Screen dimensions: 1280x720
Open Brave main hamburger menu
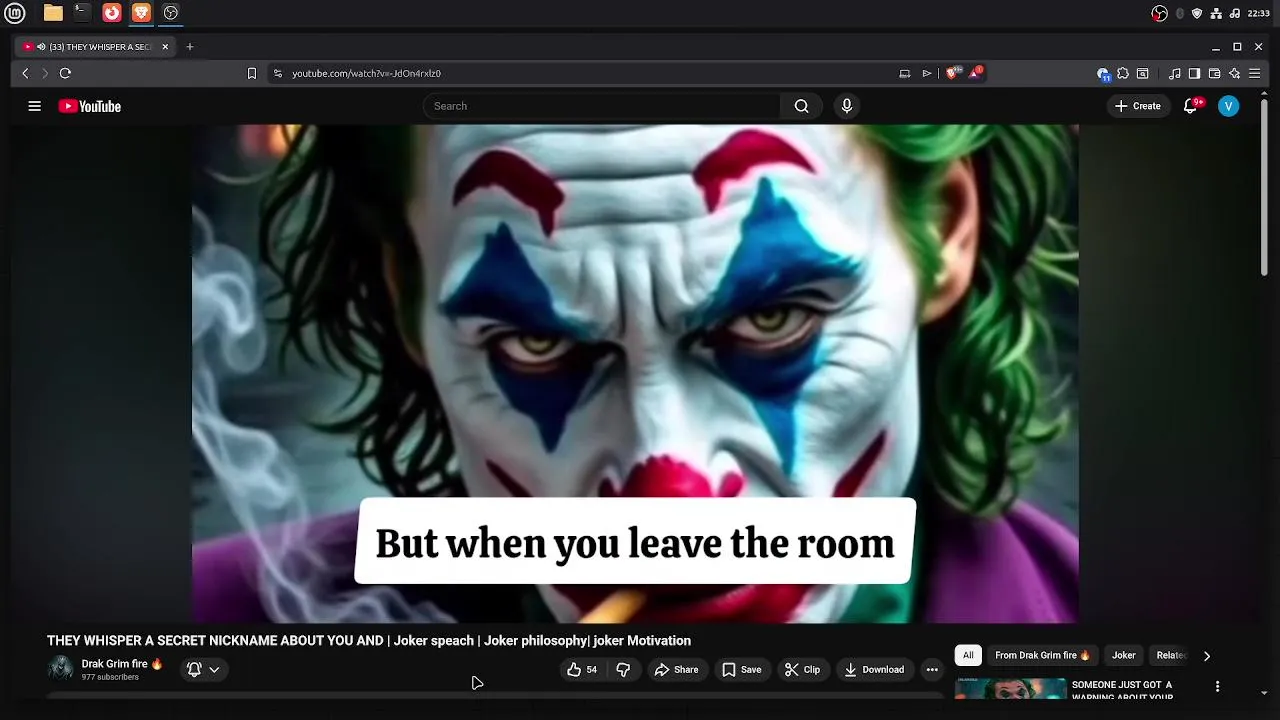point(1255,73)
